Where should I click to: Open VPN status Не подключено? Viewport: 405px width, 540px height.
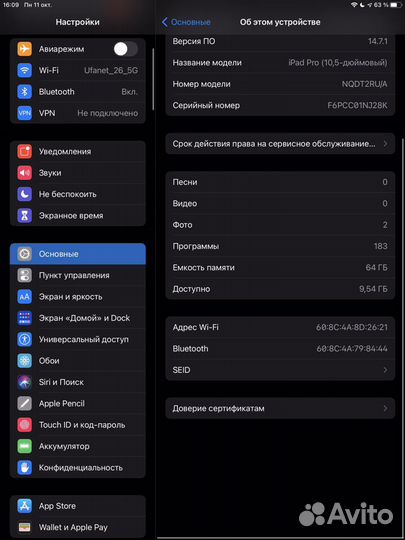coord(108,113)
